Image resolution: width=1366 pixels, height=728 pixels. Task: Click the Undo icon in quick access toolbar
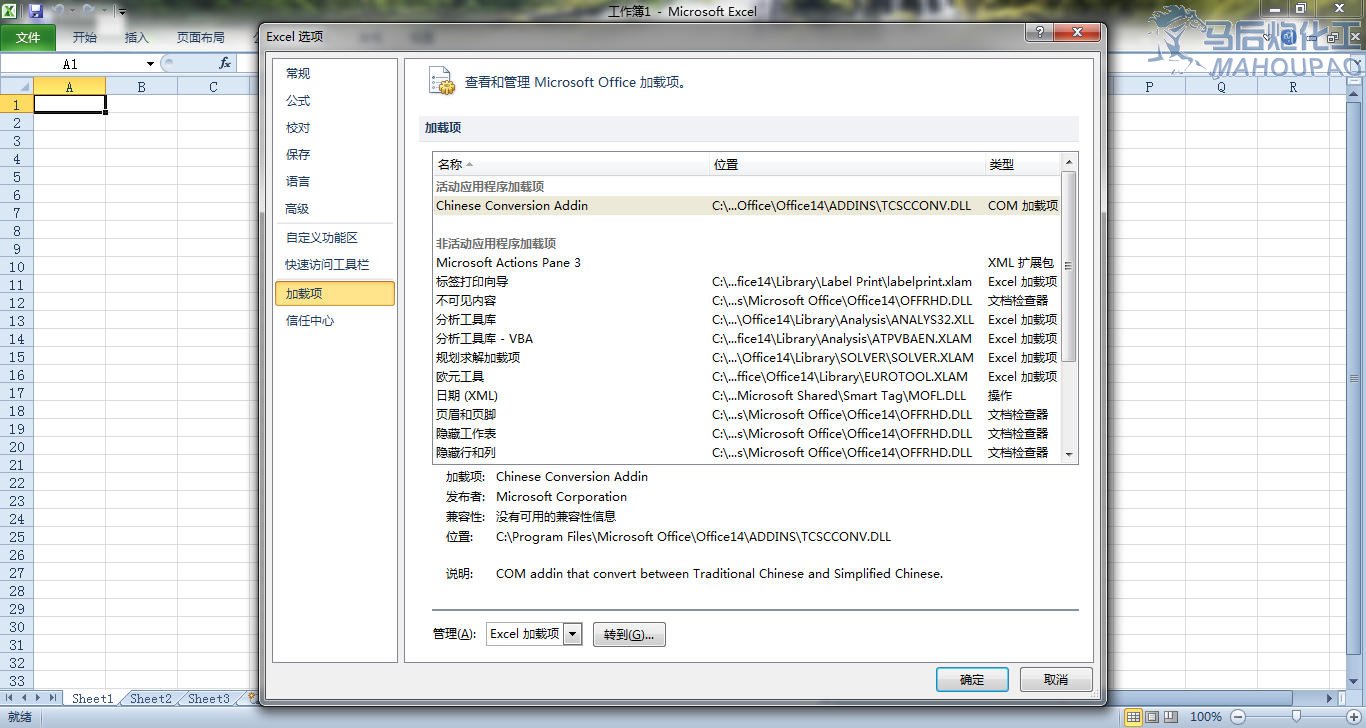point(60,12)
